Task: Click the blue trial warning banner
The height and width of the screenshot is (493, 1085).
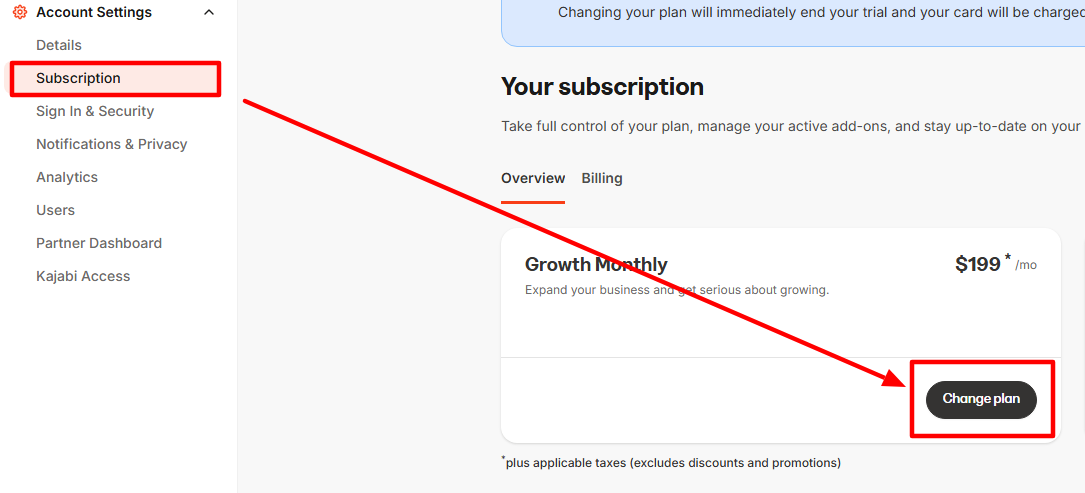Action: [x=790, y=14]
